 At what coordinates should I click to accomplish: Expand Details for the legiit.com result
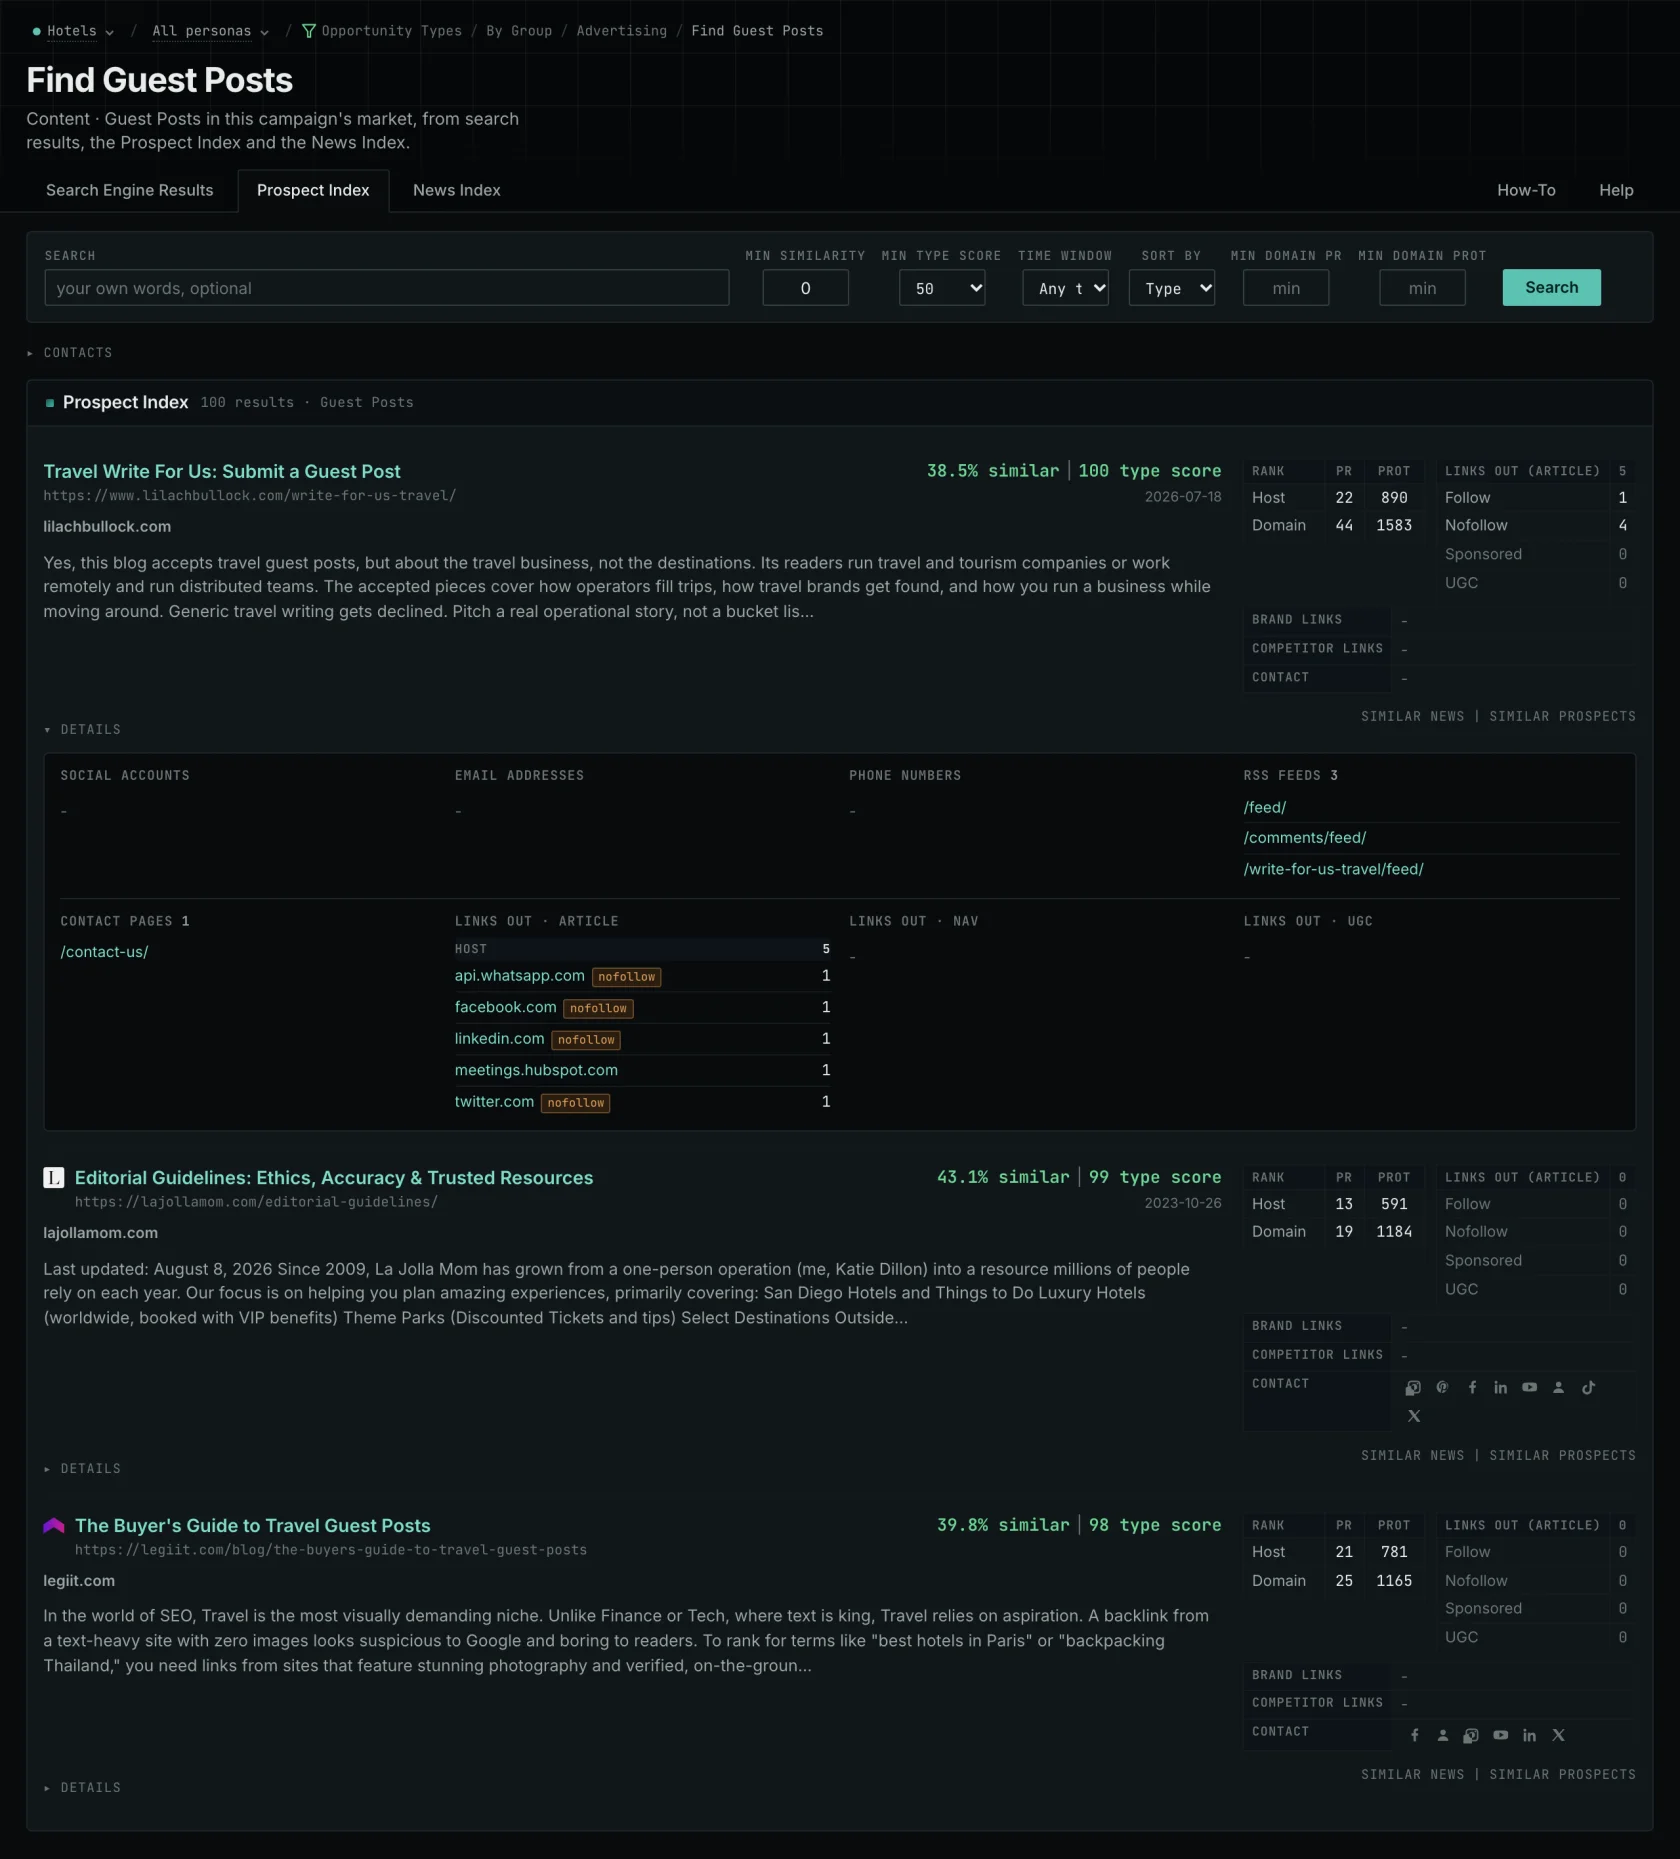coord(82,1788)
